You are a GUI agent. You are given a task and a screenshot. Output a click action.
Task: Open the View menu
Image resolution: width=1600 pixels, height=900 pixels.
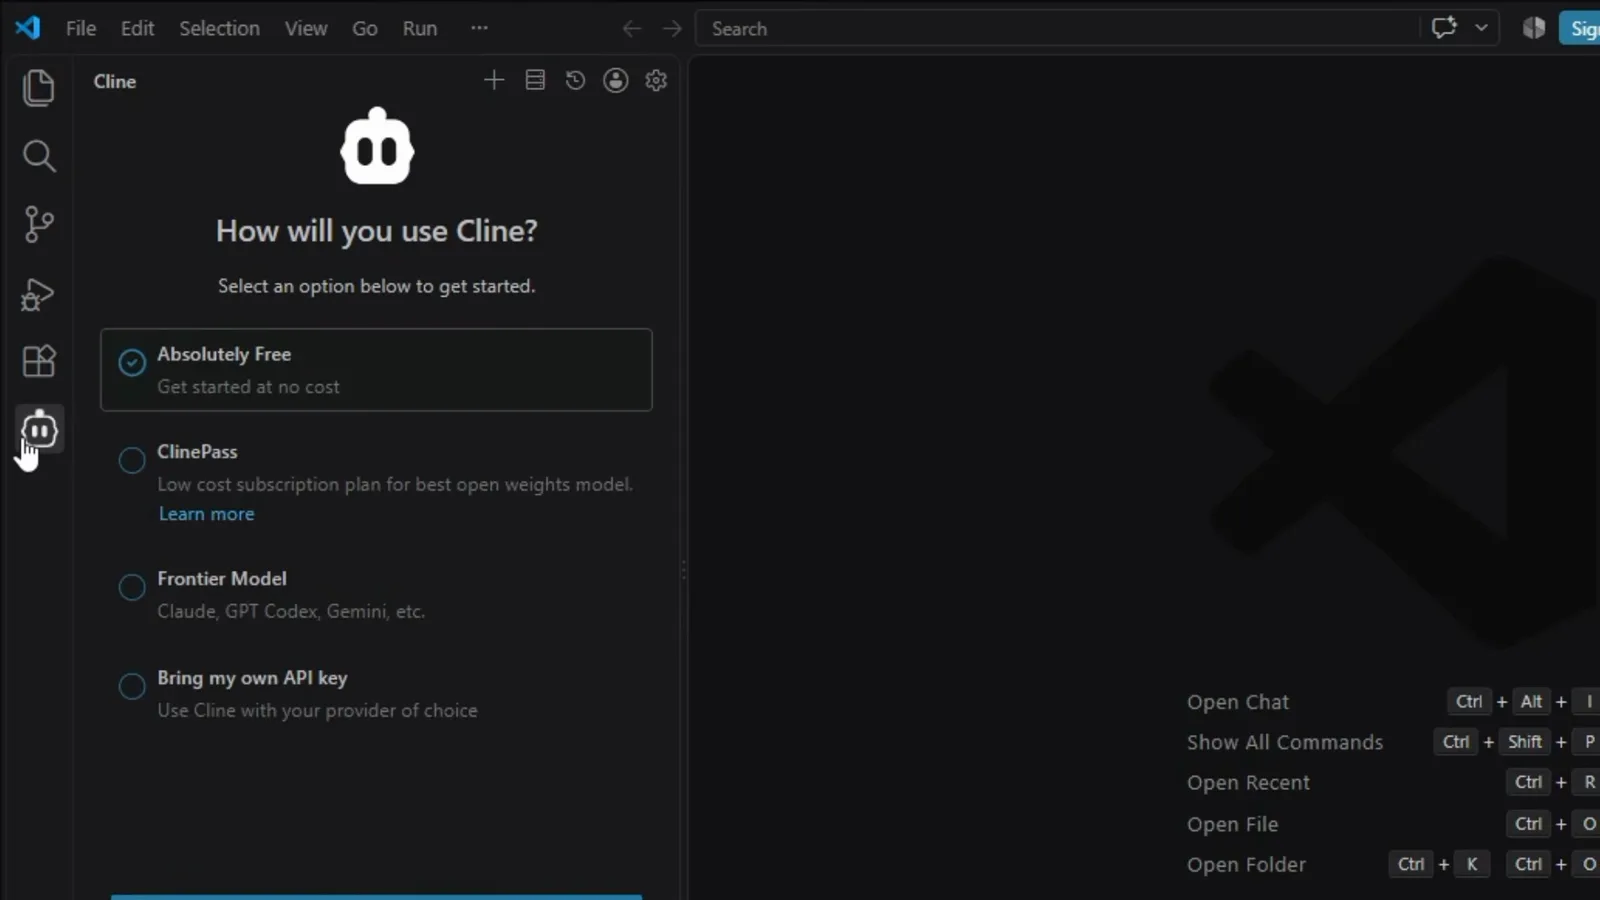tap(305, 28)
